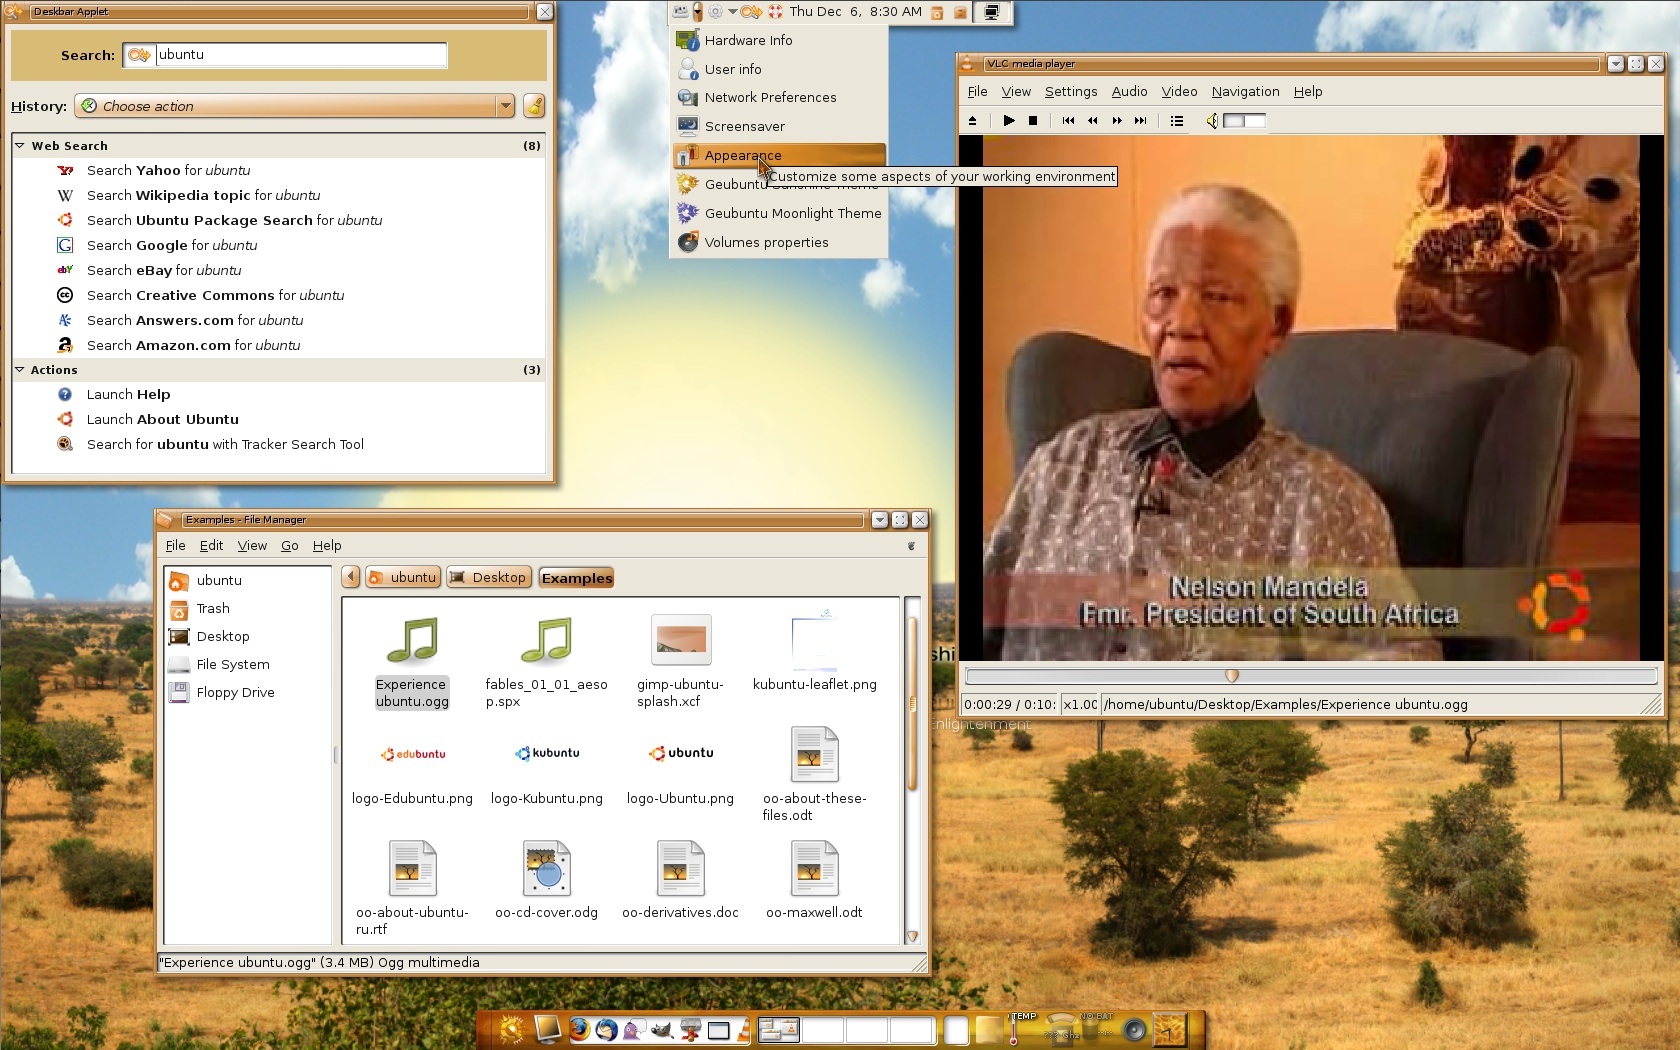Open VLC Video menu
Image resolution: width=1680 pixels, height=1050 pixels.
point(1179,91)
